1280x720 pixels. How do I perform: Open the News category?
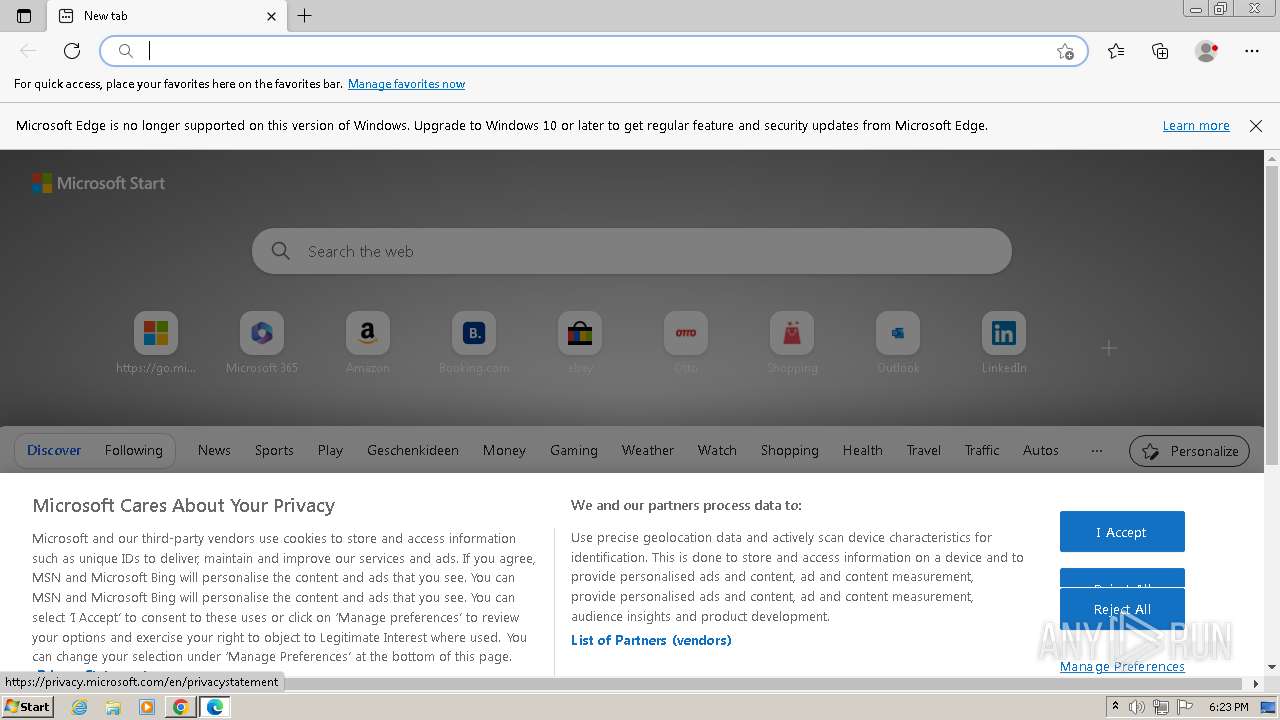pos(214,450)
